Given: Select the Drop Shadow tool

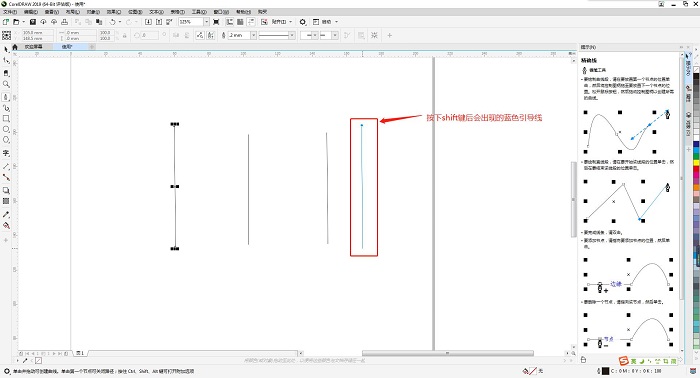Looking at the screenshot, I should pyautogui.click(x=6, y=190).
